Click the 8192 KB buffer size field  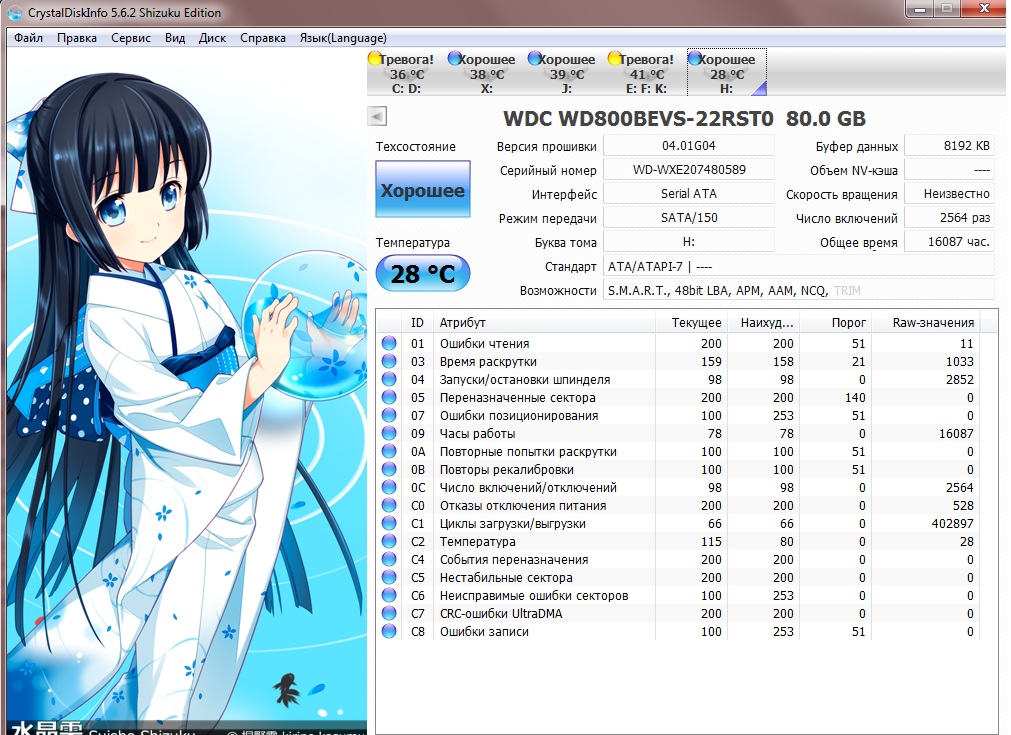pyautogui.click(x=949, y=146)
